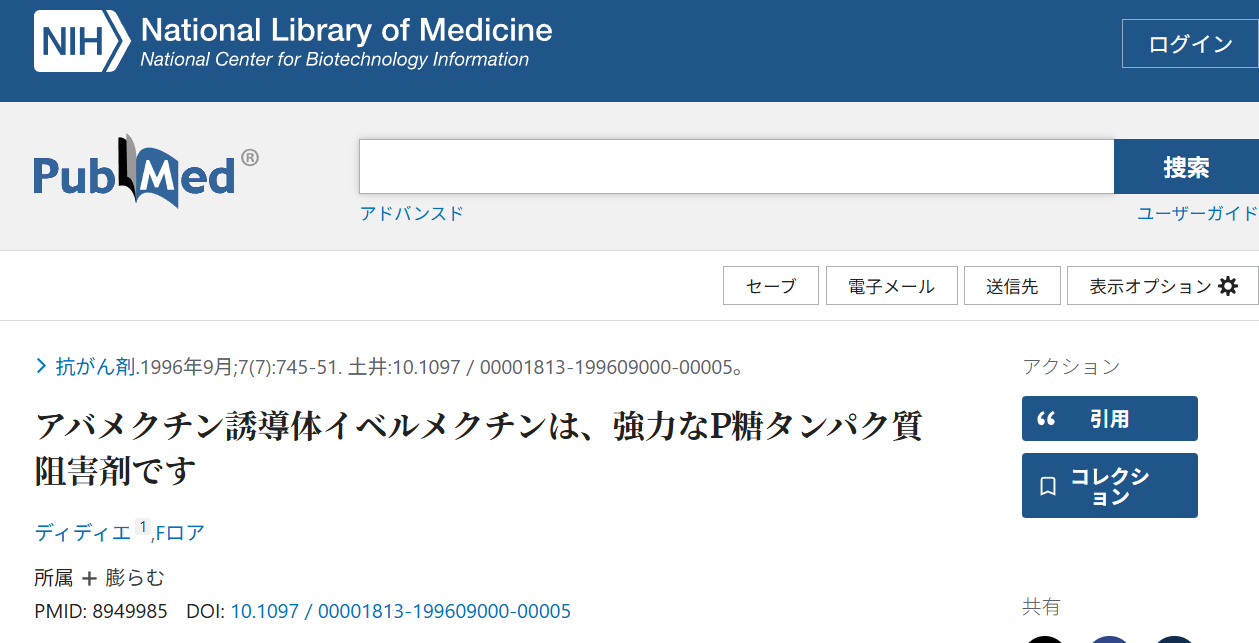
Task: Open author affiliation superscript 1
Action: [x=142, y=527]
